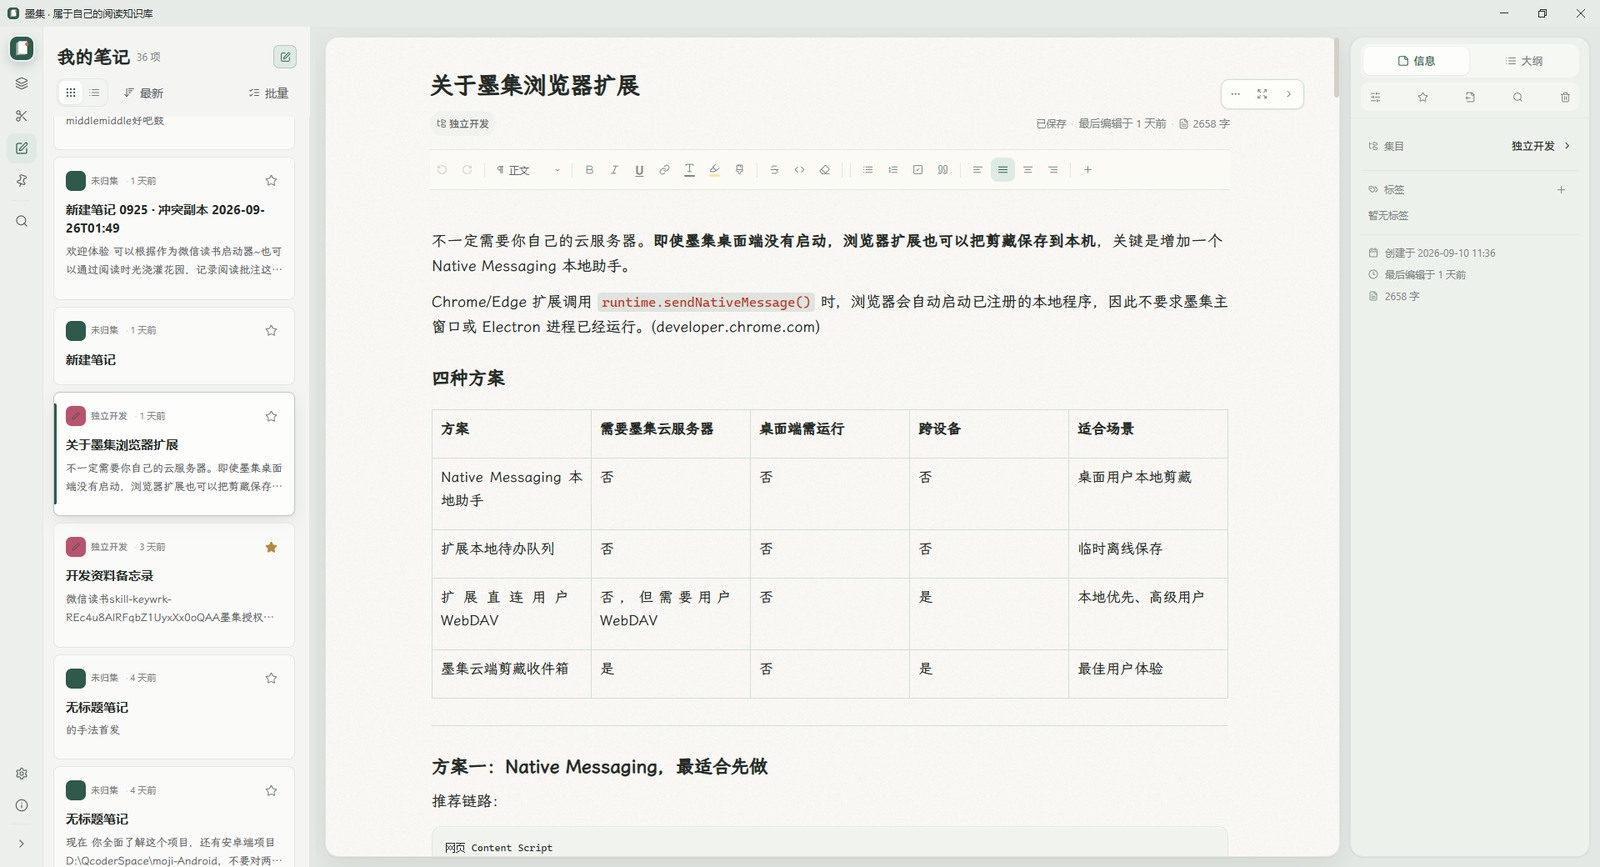This screenshot has width=1600, height=867.
Task: Open the scissors clippings section in sidebar
Action: 21,116
